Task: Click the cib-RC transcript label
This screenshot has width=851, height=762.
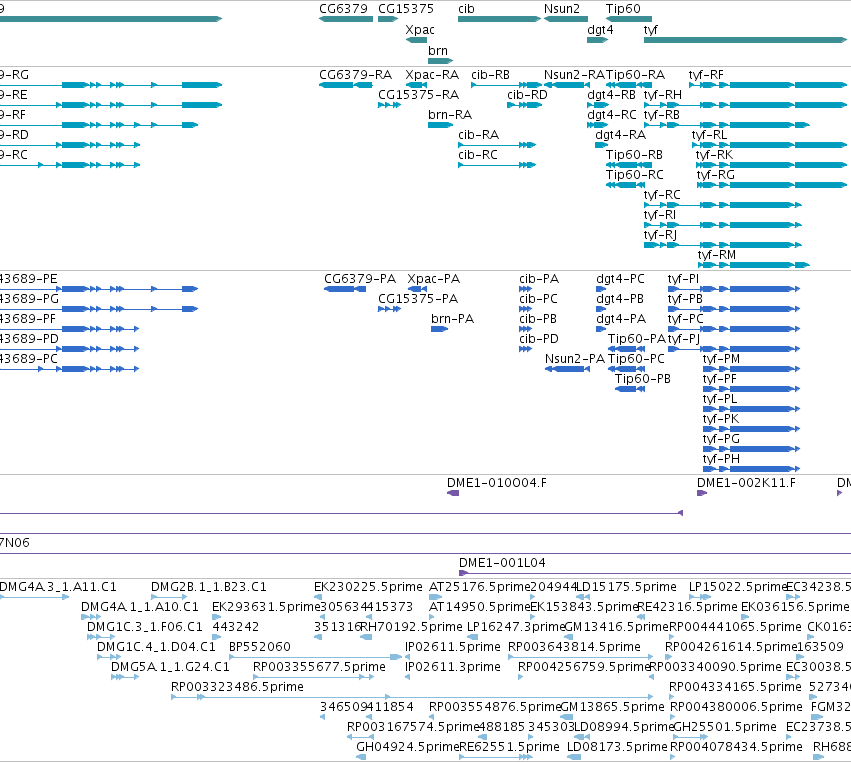Action: pyautogui.click(x=478, y=155)
